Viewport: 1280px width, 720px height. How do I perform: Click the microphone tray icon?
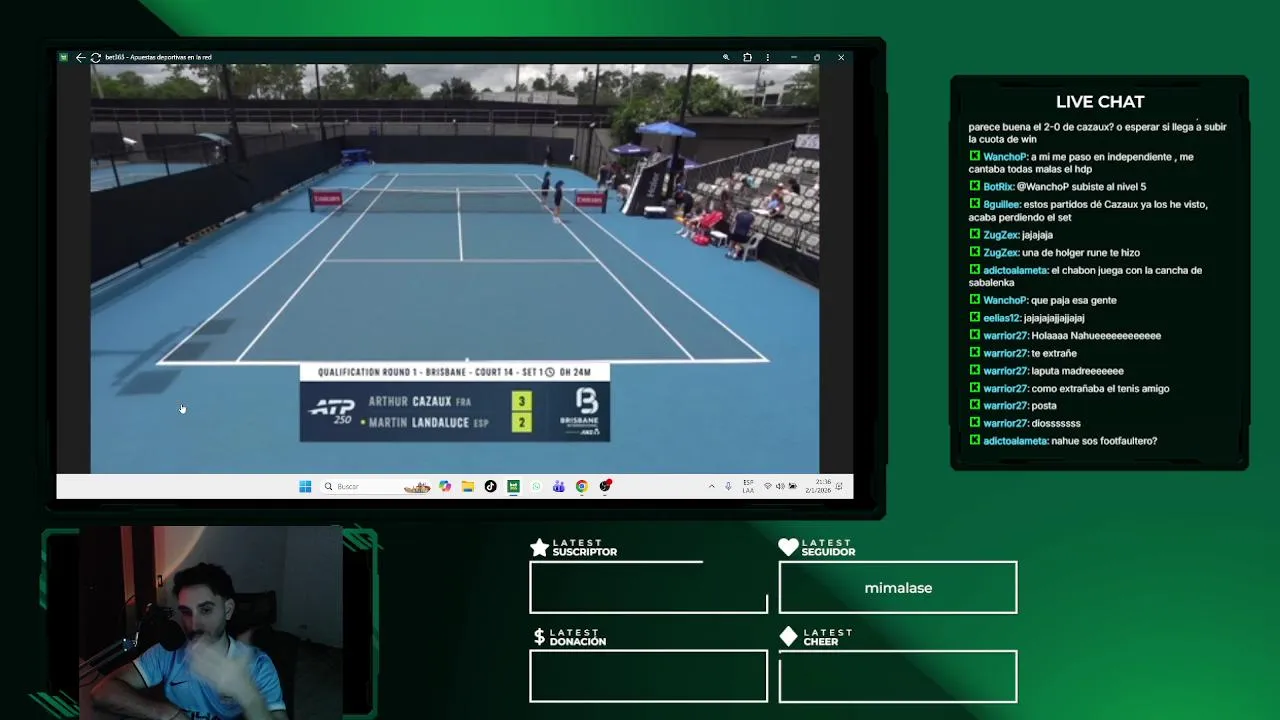pyautogui.click(x=728, y=486)
